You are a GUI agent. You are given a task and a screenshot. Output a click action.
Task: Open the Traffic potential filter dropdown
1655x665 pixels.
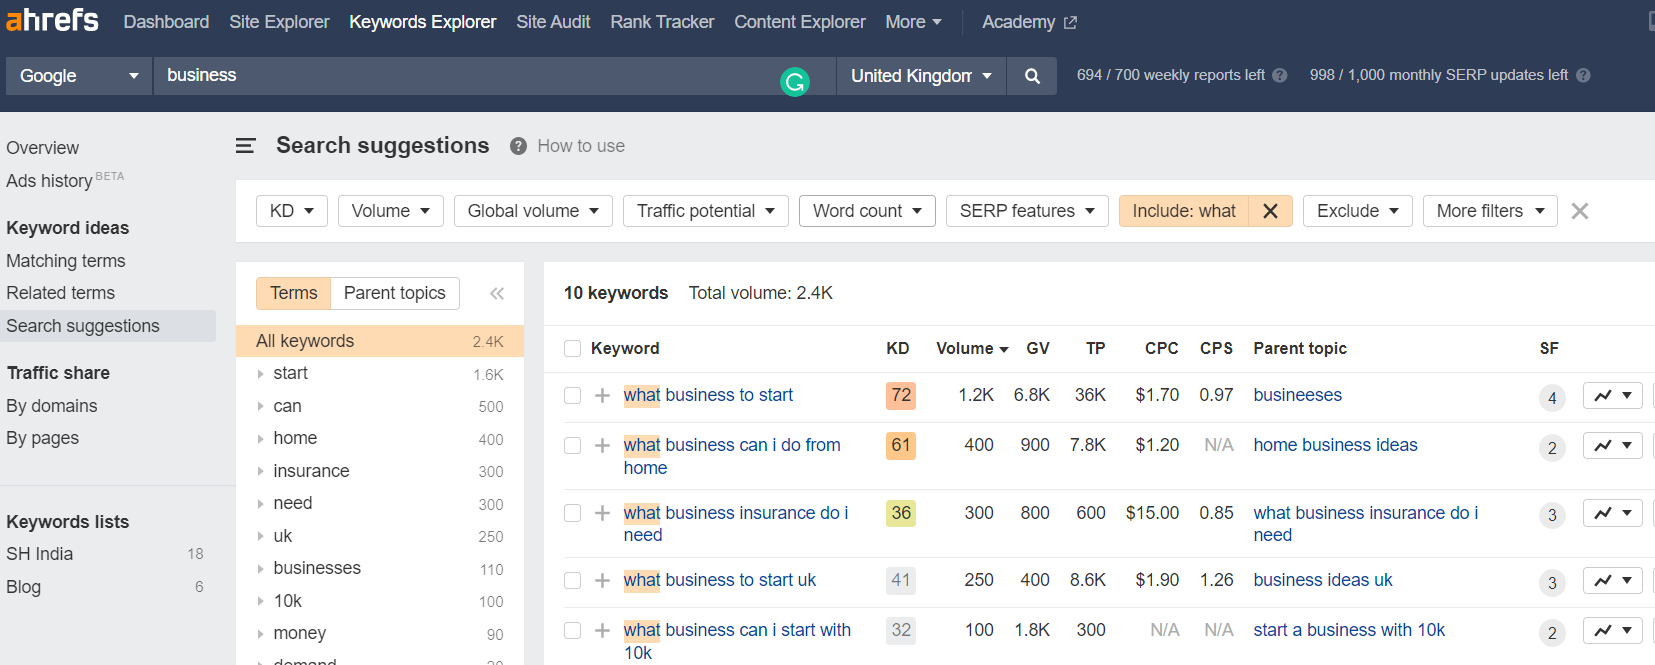(706, 211)
